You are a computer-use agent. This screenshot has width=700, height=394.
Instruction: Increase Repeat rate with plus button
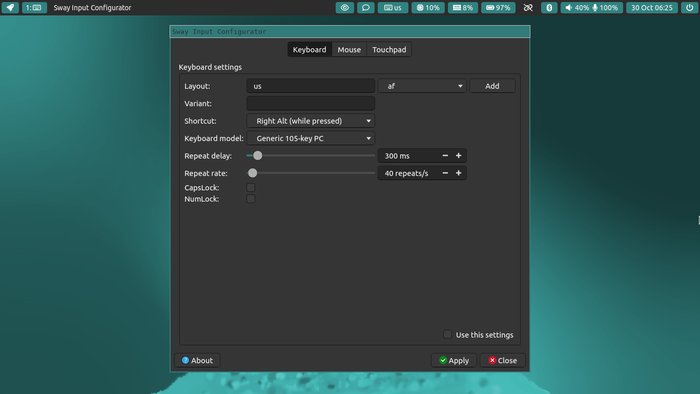click(458, 173)
